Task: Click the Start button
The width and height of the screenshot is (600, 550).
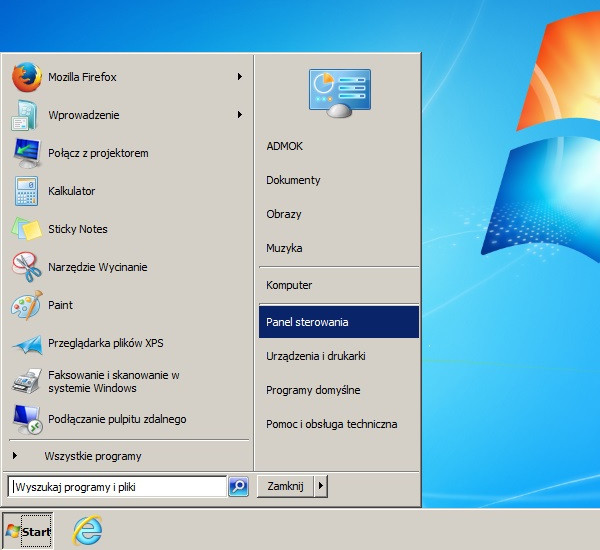Action: (x=28, y=531)
